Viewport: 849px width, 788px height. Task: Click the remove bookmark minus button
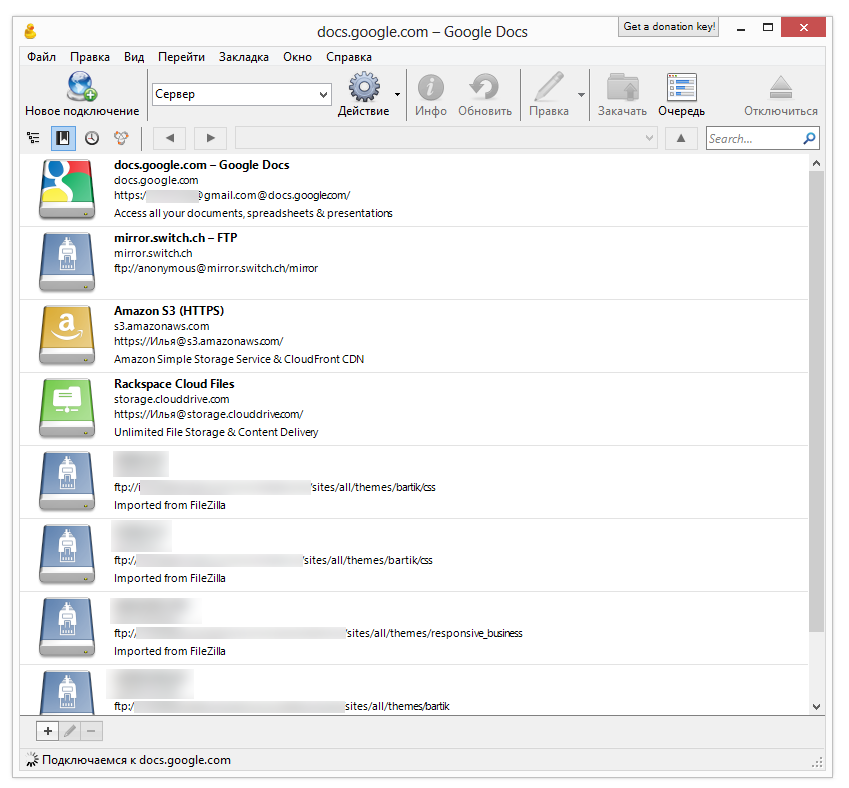(x=91, y=731)
